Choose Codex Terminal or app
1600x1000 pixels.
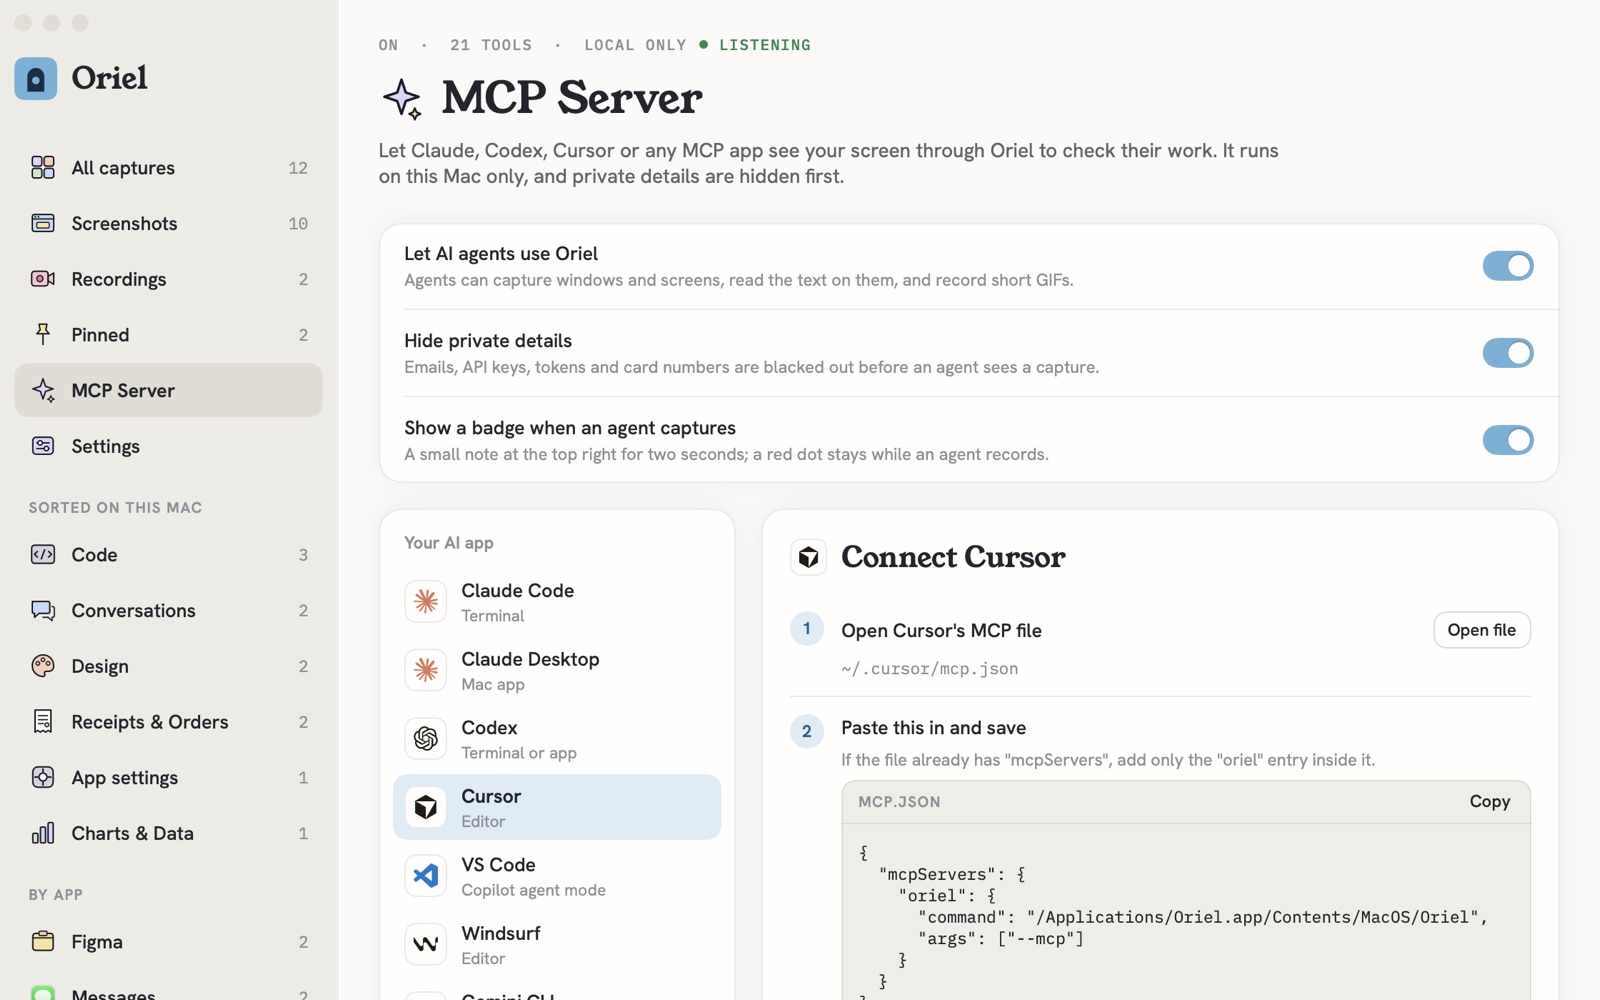pos(557,739)
